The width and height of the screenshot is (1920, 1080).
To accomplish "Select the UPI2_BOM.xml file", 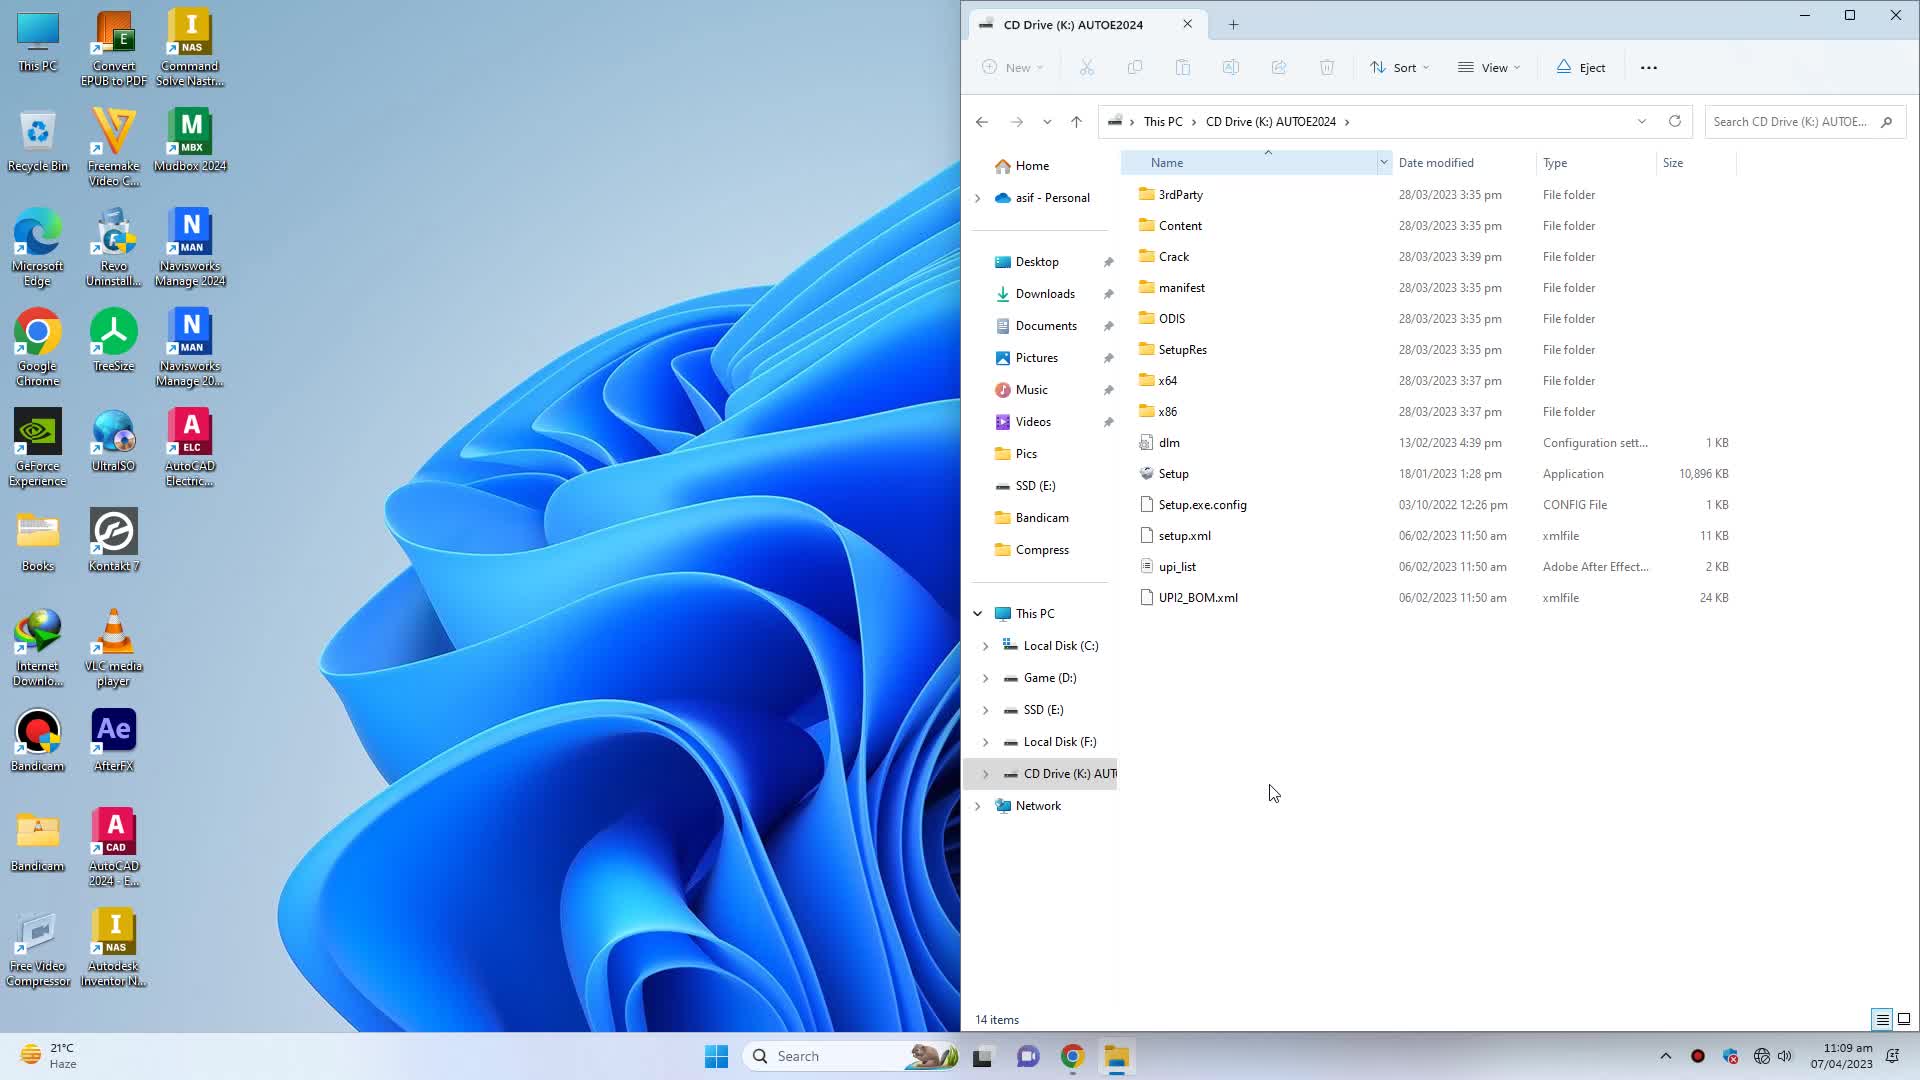I will tap(1198, 598).
